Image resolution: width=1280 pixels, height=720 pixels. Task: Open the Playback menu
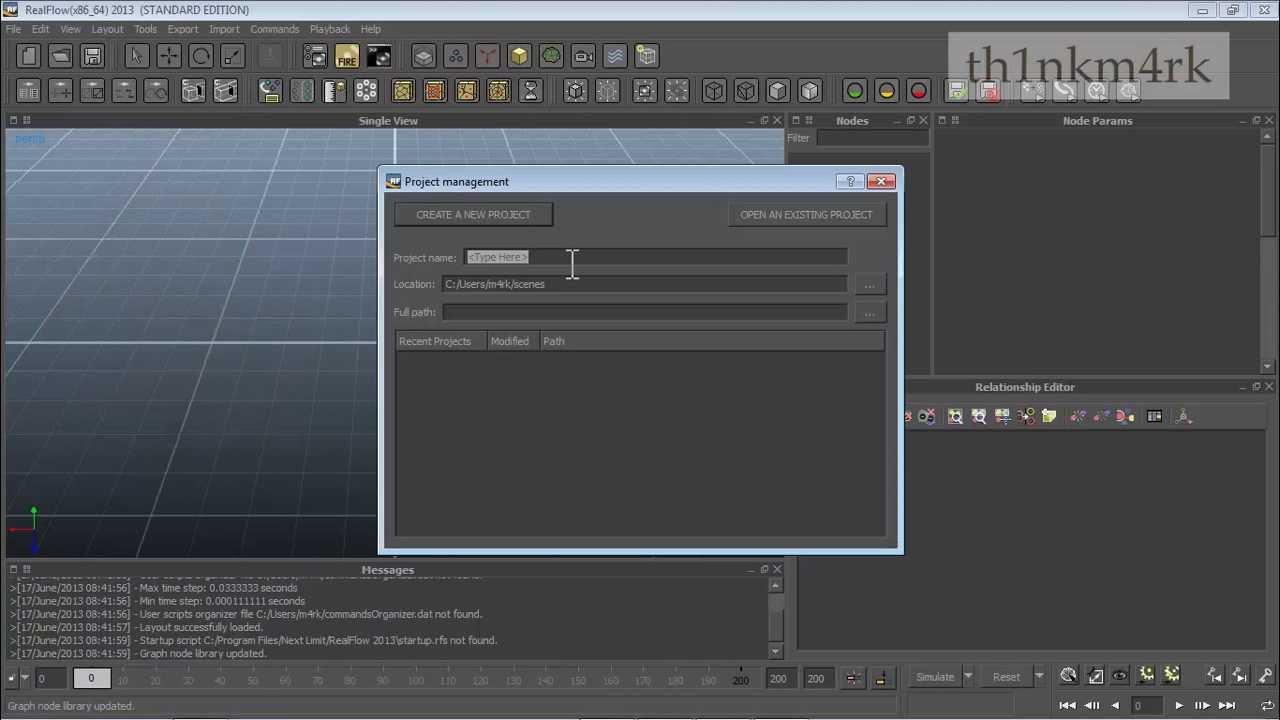pos(329,29)
